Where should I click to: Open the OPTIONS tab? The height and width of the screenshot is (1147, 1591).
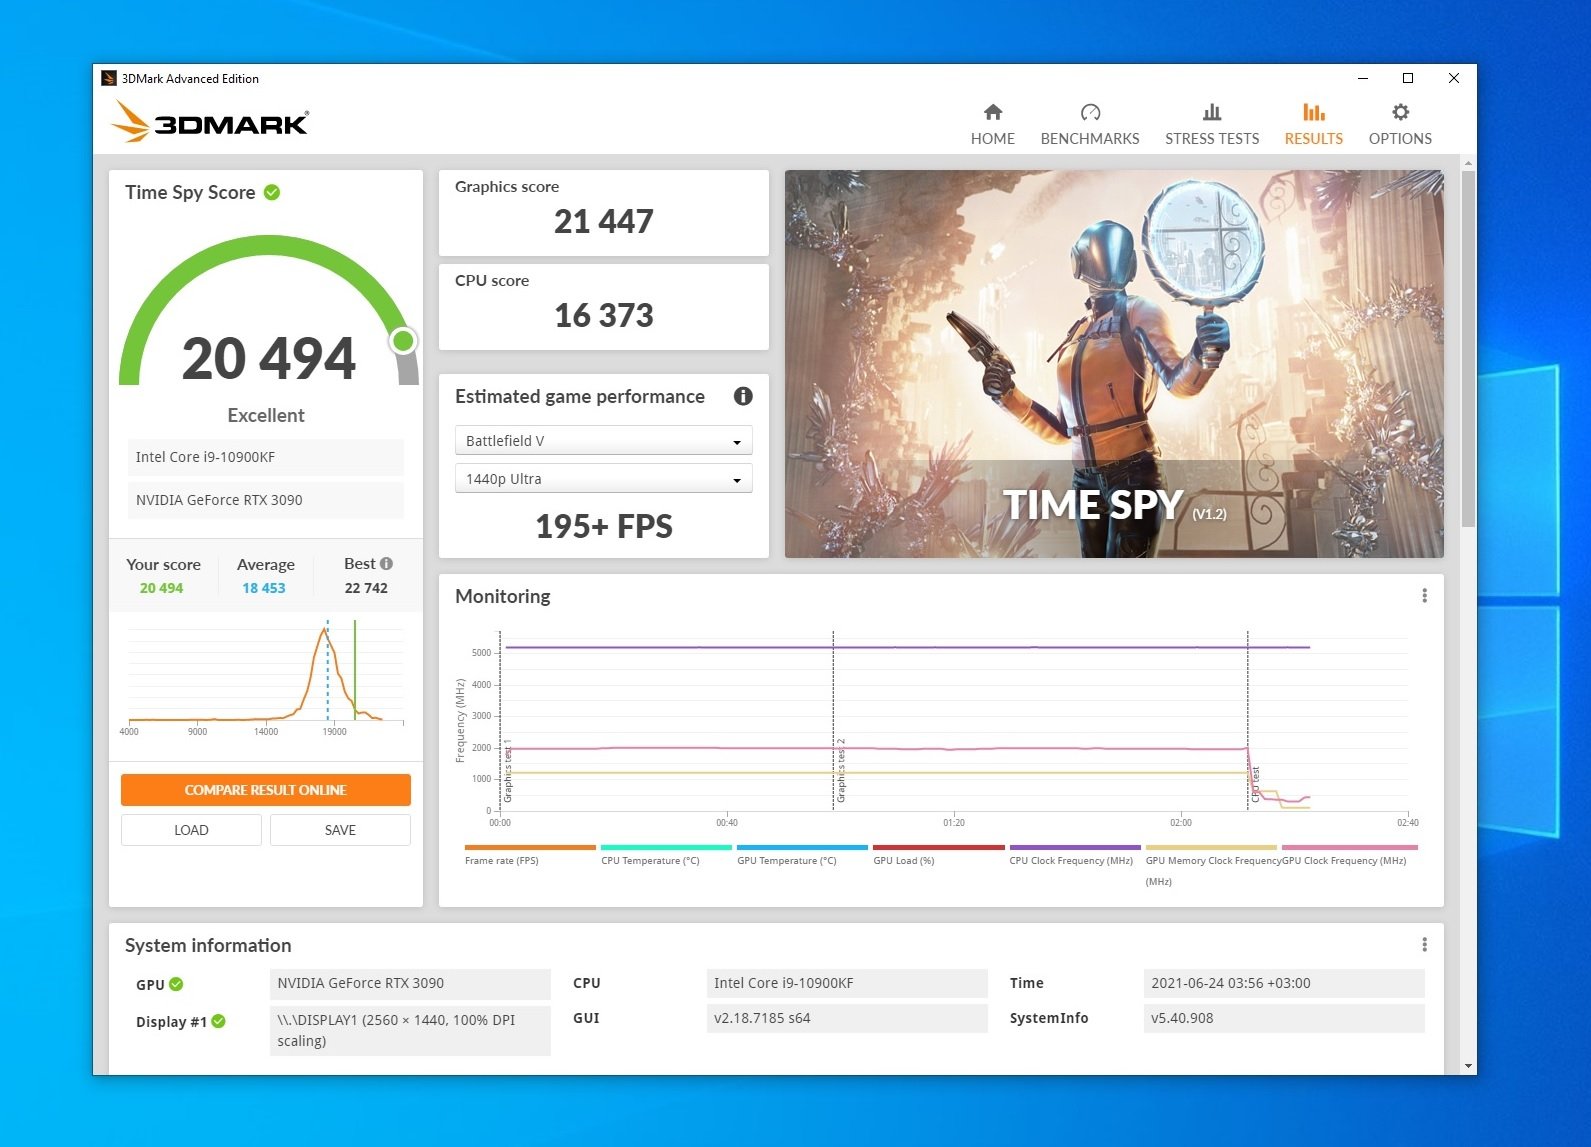click(x=1400, y=124)
